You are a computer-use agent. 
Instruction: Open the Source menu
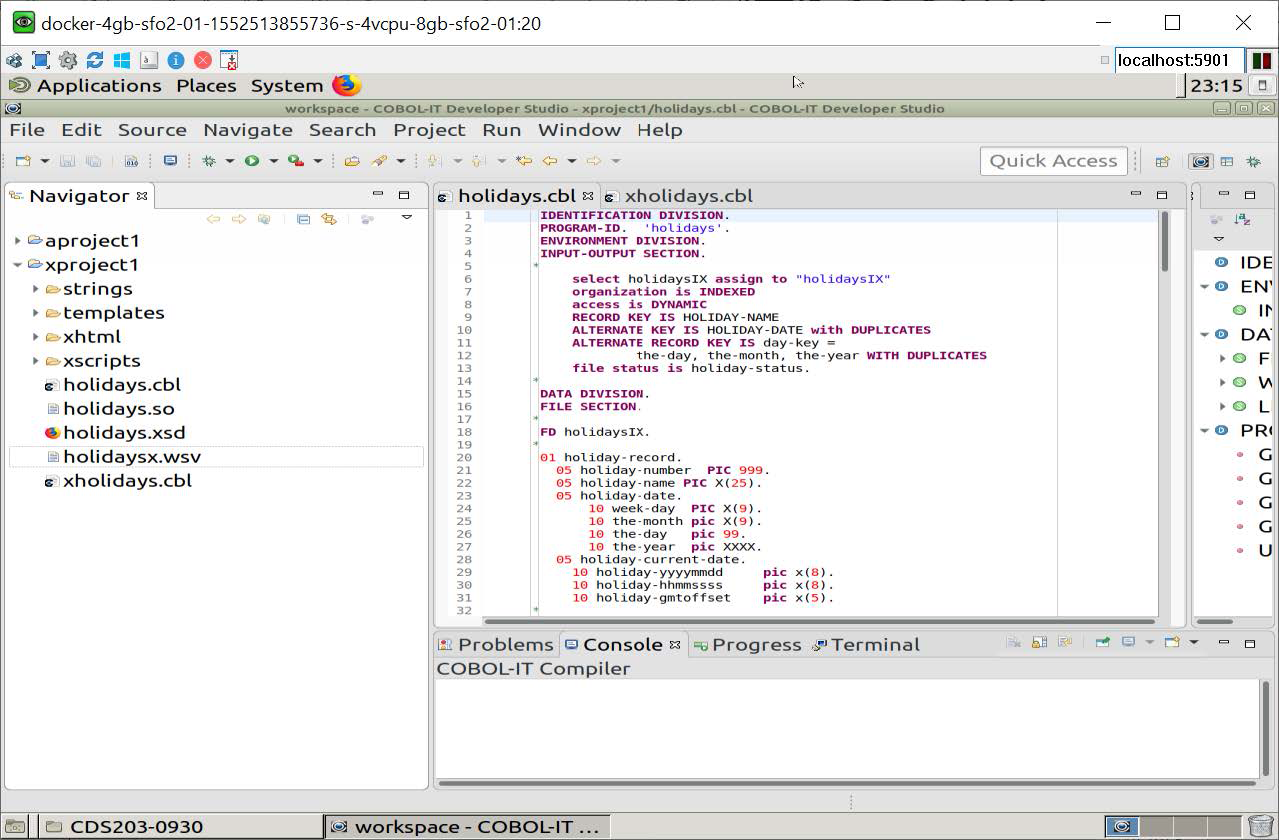click(152, 130)
